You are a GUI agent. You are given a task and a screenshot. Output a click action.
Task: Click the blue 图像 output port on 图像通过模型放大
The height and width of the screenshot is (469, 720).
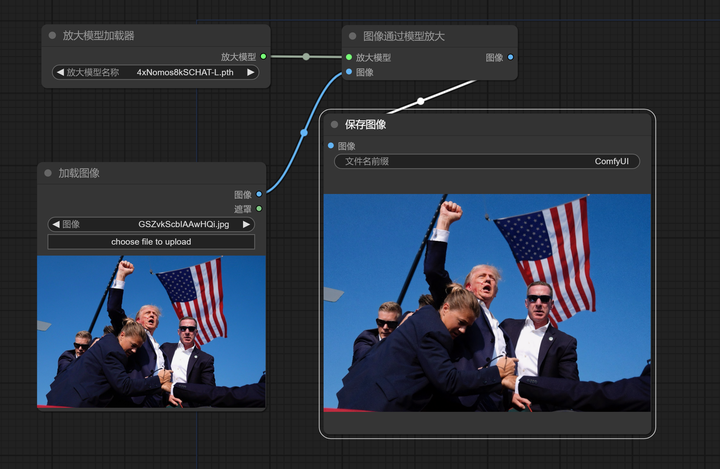[511, 57]
